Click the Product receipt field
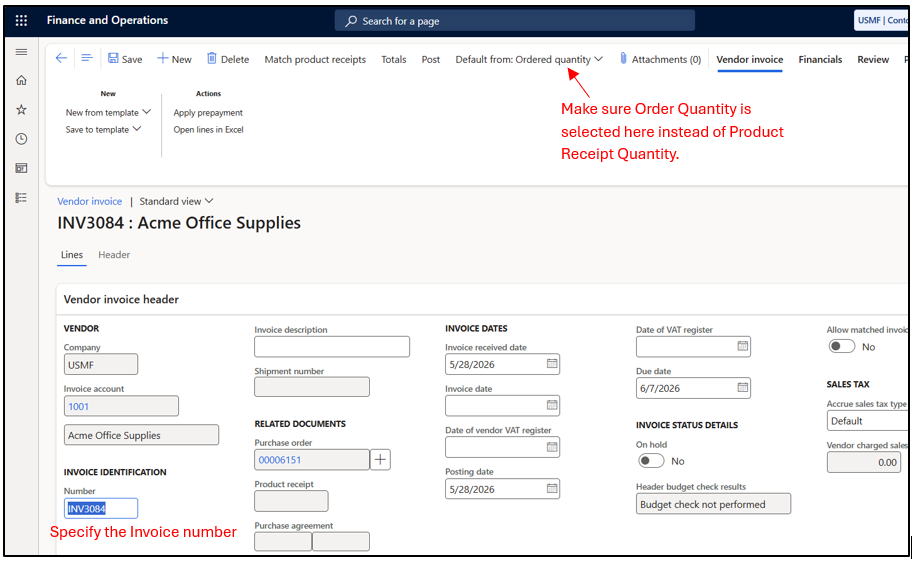 click(291, 501)
